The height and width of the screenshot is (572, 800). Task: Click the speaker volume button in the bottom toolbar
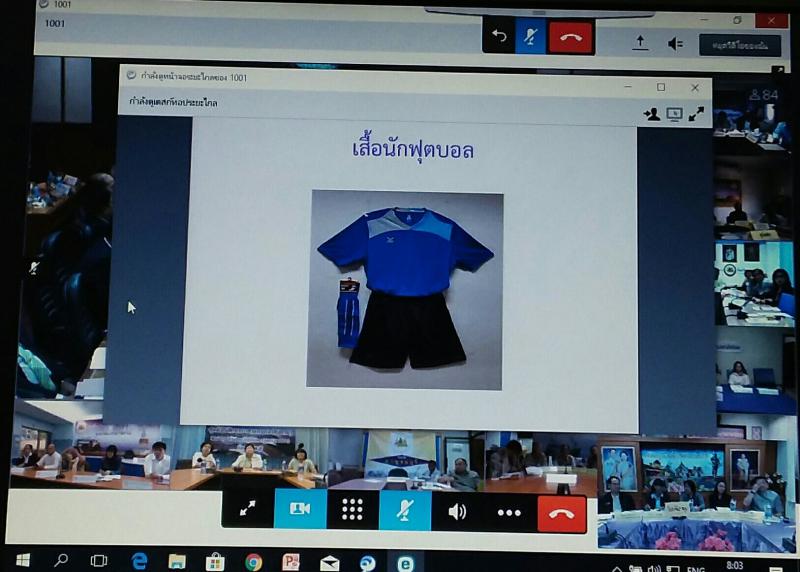(x=457, y=511)
